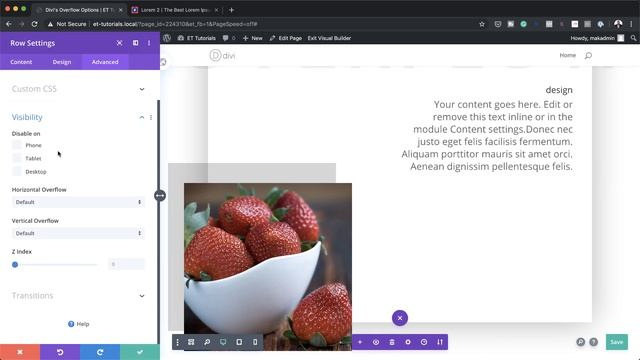Click the search icon beside Save
The image size is (640, 360).
580,342
